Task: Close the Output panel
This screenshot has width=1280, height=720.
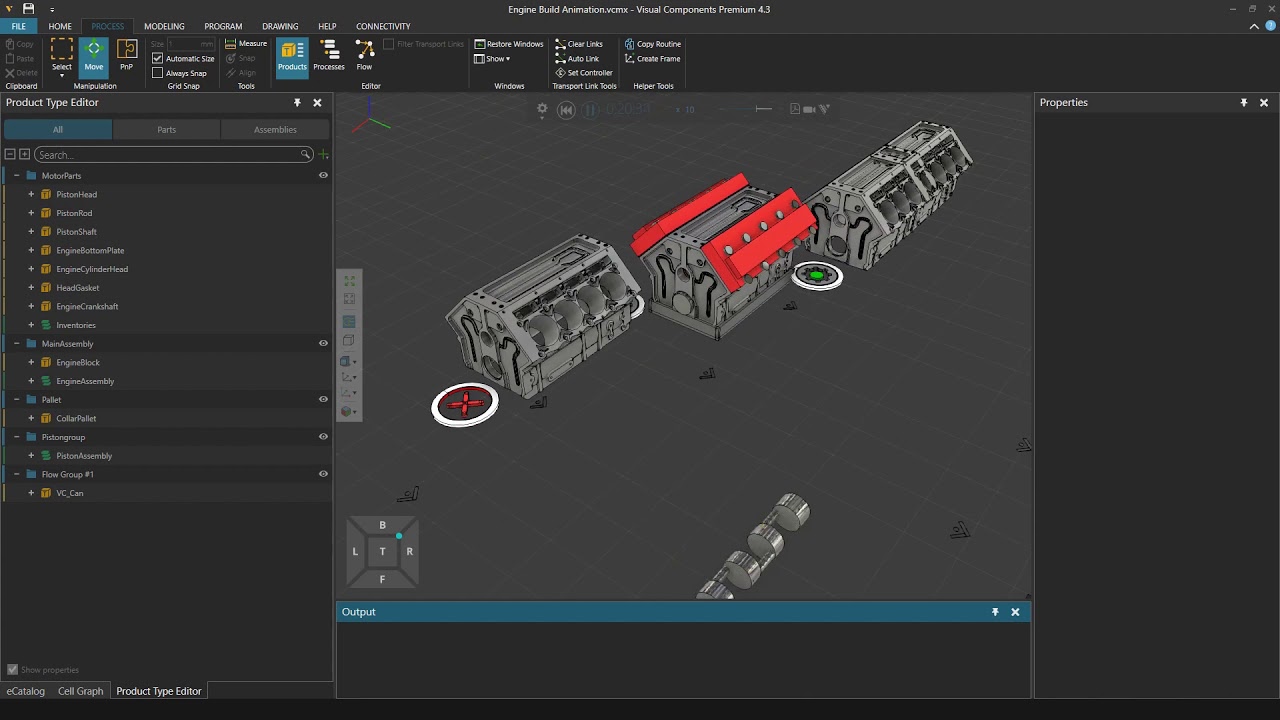Action: [x=1015, y=612]
